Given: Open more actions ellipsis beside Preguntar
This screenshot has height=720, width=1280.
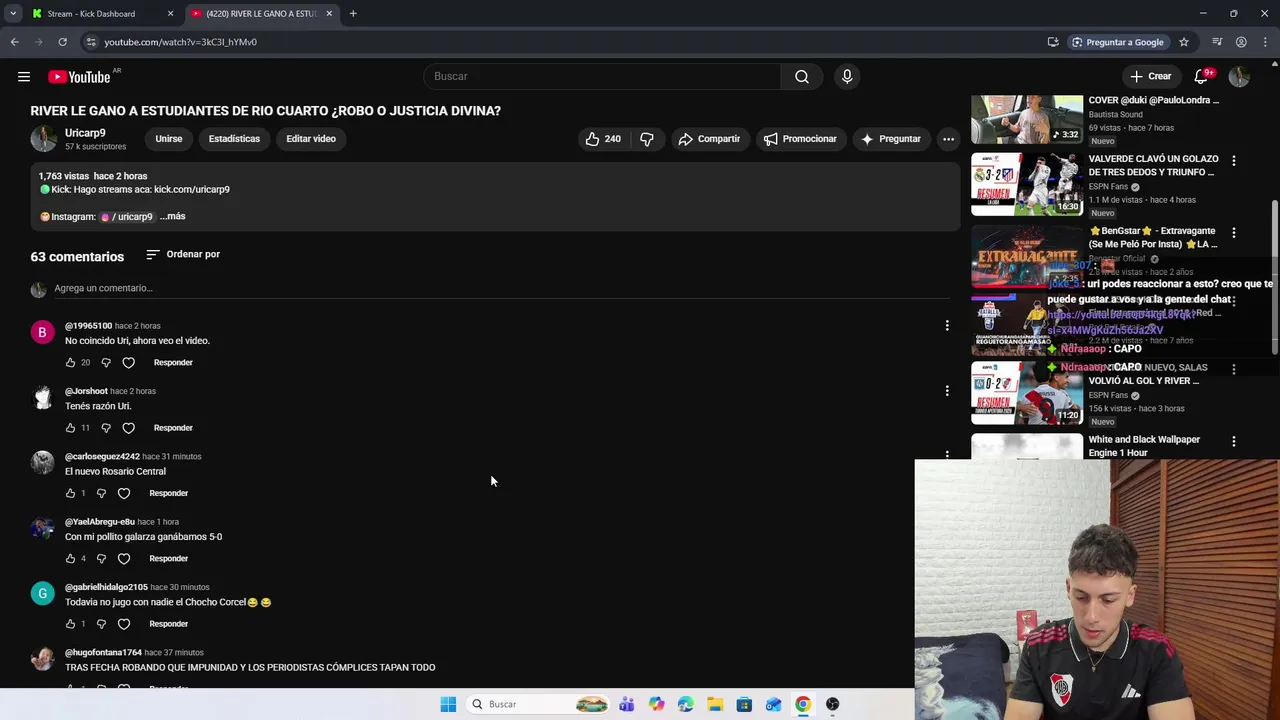Looking at the screenshot, I should click(x=948, y=139).
